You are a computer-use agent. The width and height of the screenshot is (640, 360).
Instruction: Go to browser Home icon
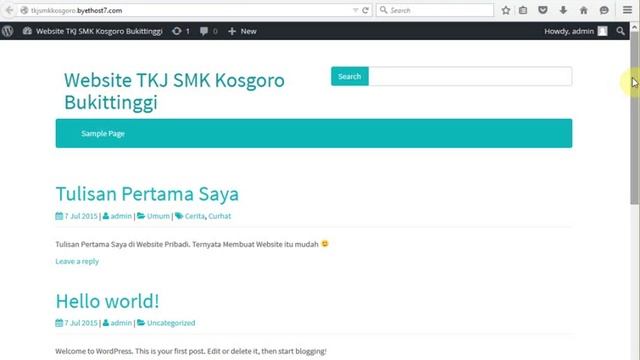pos(584,10)
